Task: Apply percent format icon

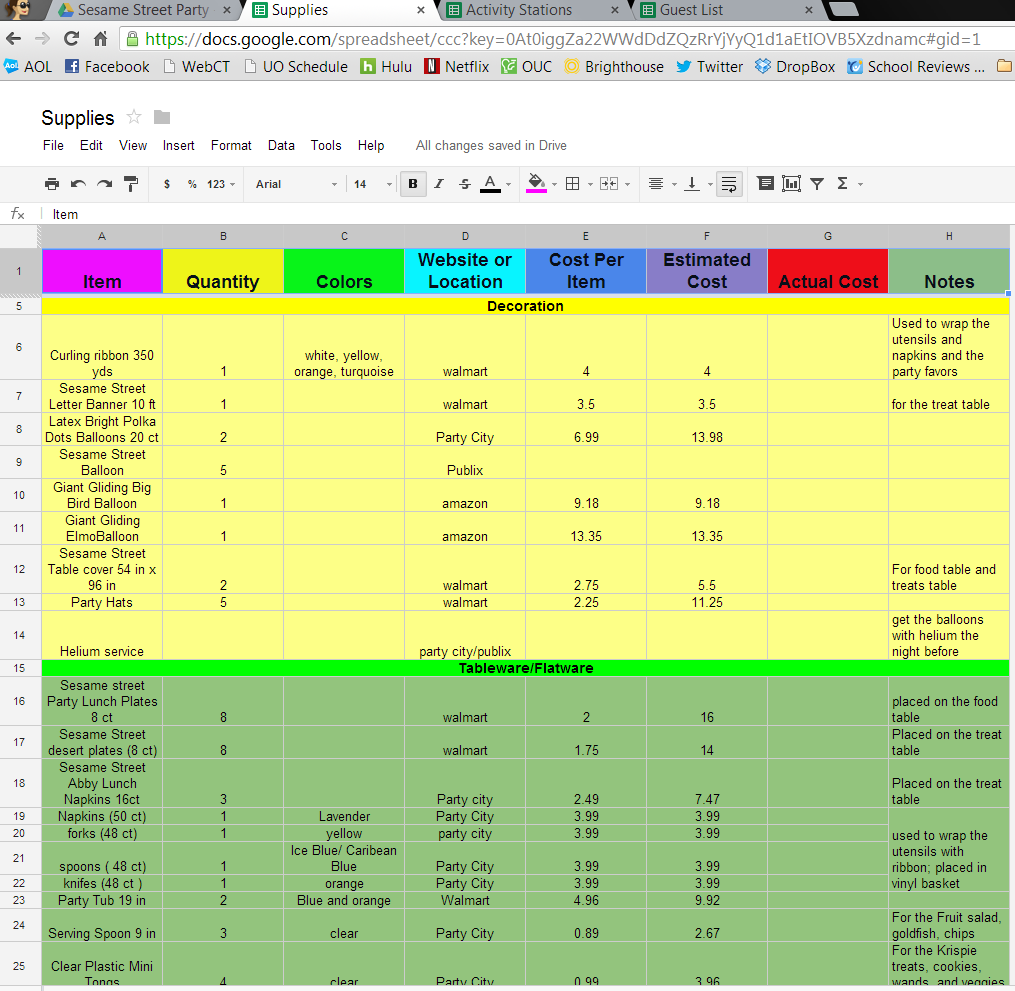Action: click(192, 184)
